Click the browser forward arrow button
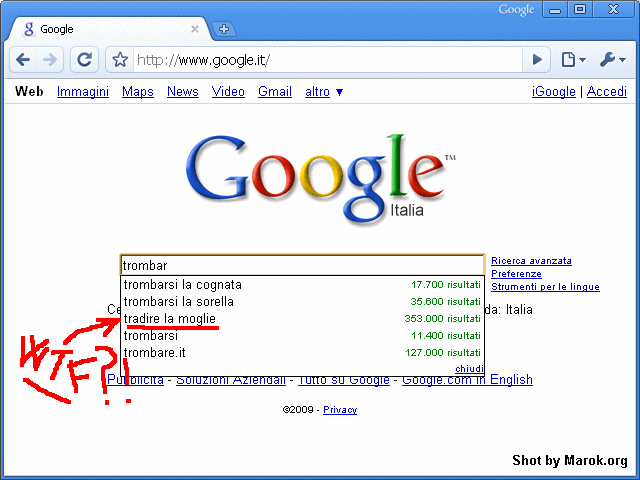 (50, 60)
